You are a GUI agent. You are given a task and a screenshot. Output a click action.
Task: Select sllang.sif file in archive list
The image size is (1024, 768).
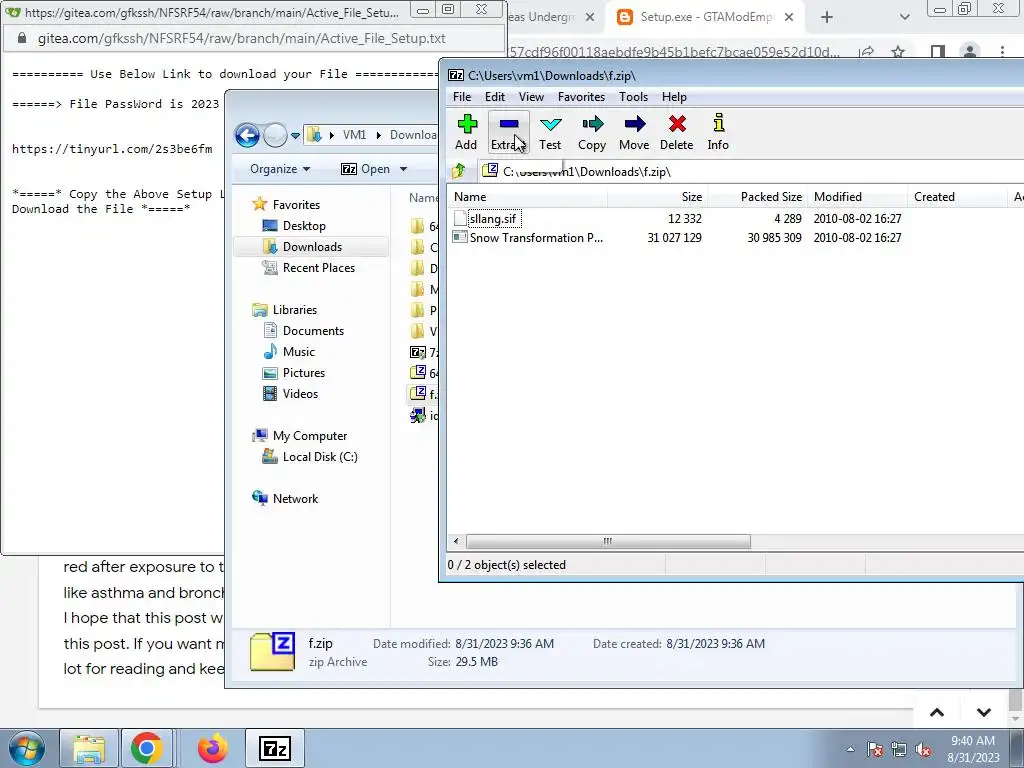[493, 219]
